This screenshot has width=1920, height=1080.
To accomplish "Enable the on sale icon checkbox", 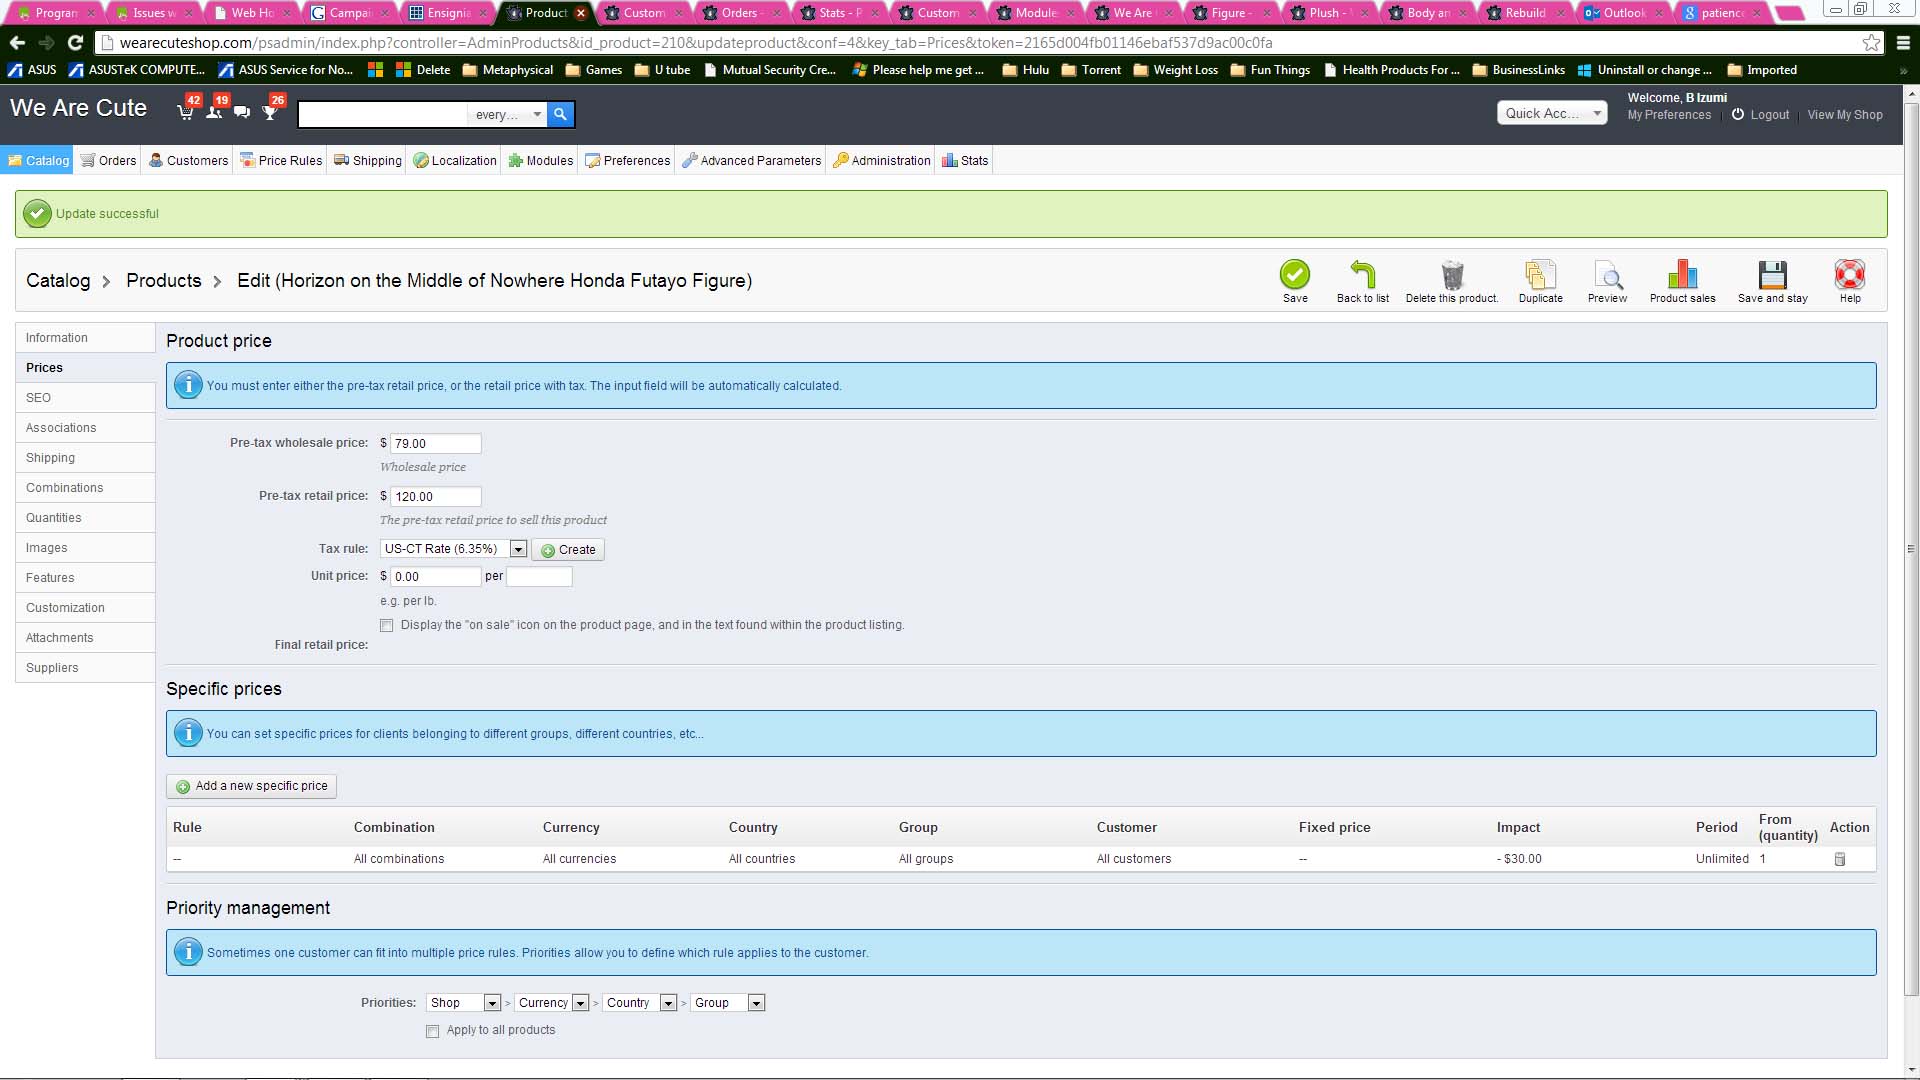I will pos(386,626).
